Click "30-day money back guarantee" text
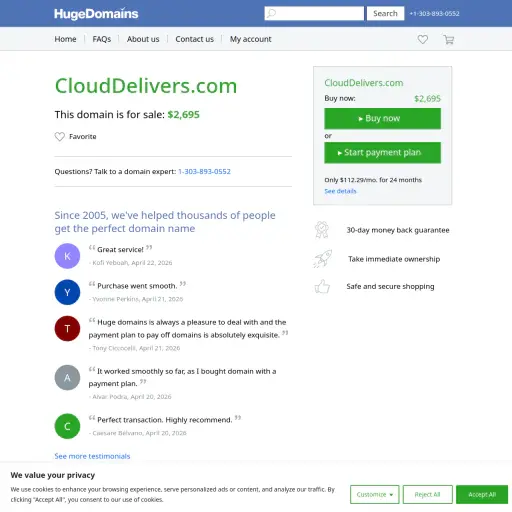 [x=398, y=230]
